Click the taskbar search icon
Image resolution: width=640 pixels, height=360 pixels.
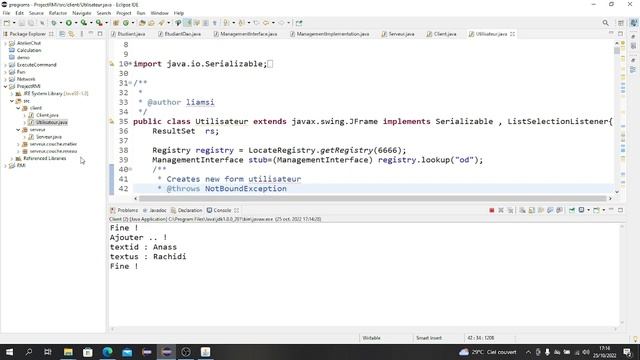click(29, 352)
